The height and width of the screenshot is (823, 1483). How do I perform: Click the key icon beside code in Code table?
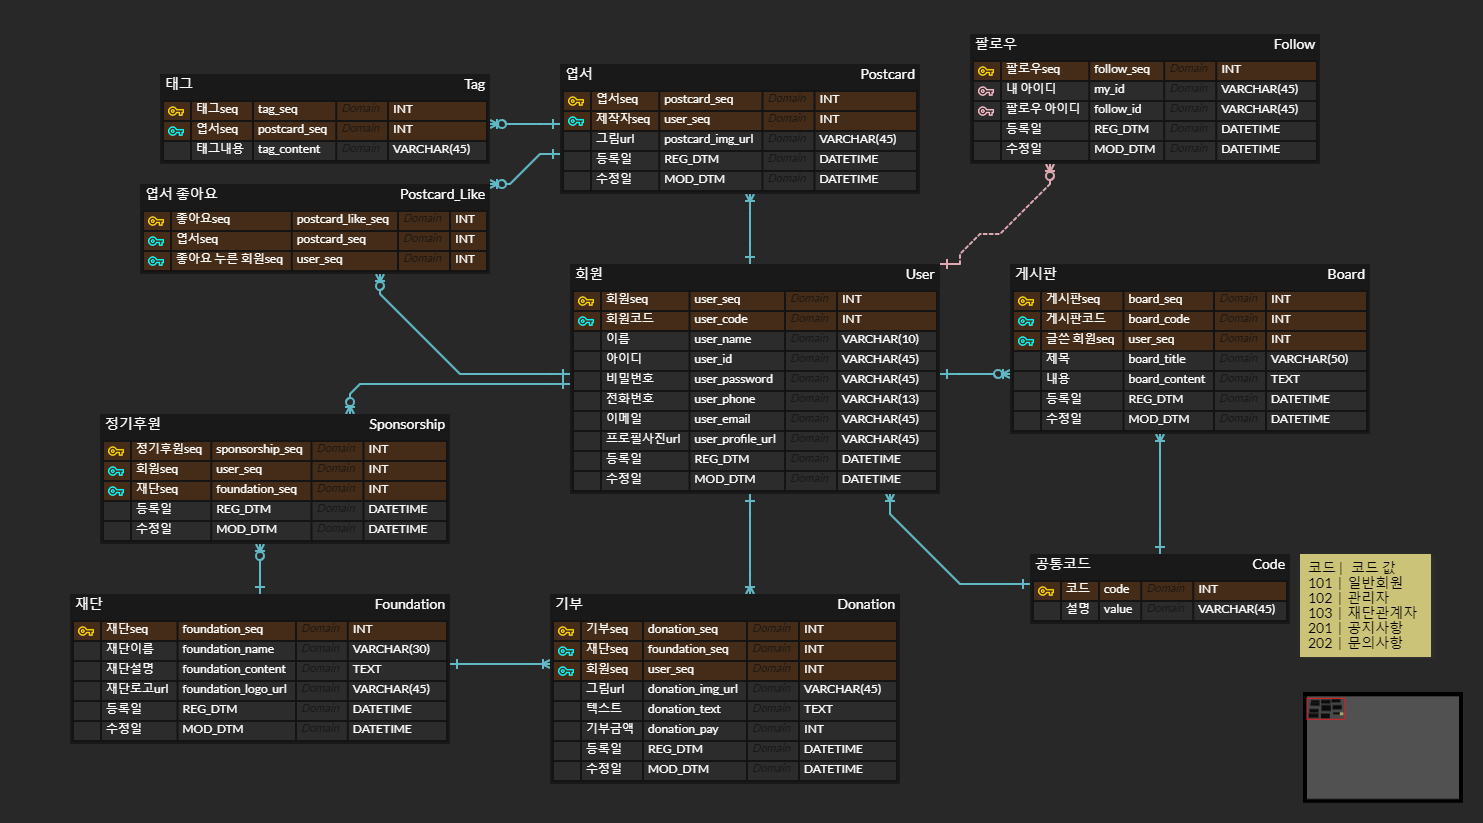(x=1046, y=591)
